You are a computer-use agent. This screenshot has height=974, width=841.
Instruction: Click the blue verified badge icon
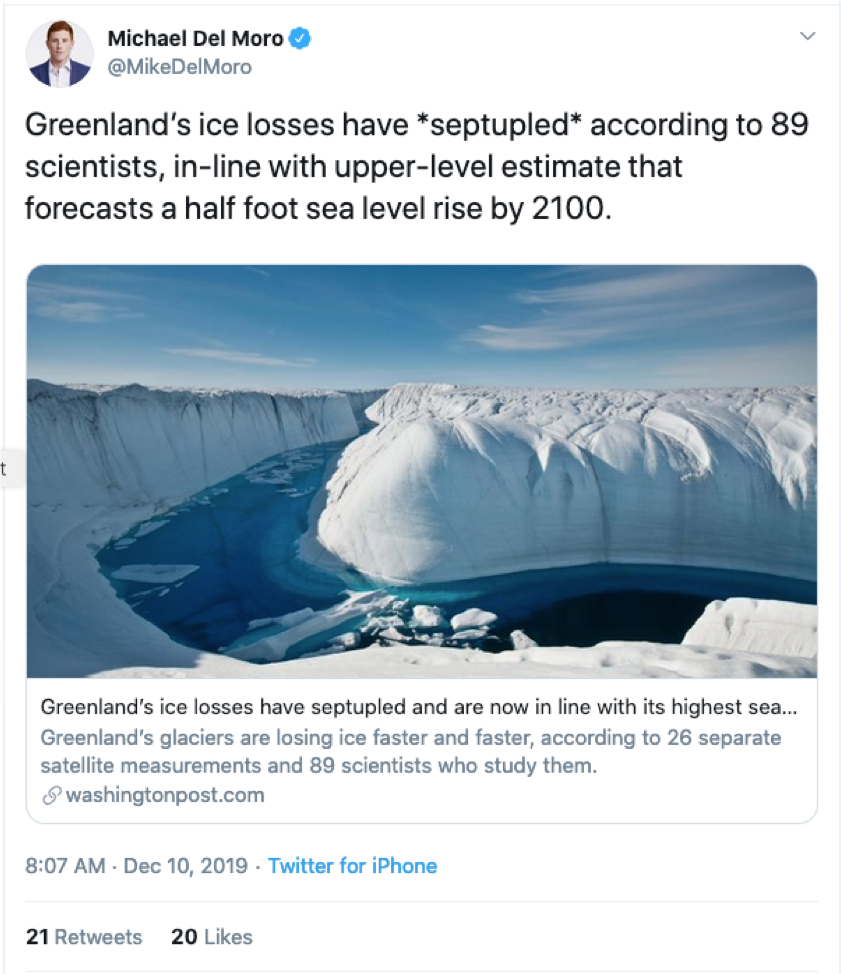[x=300, y=39]
